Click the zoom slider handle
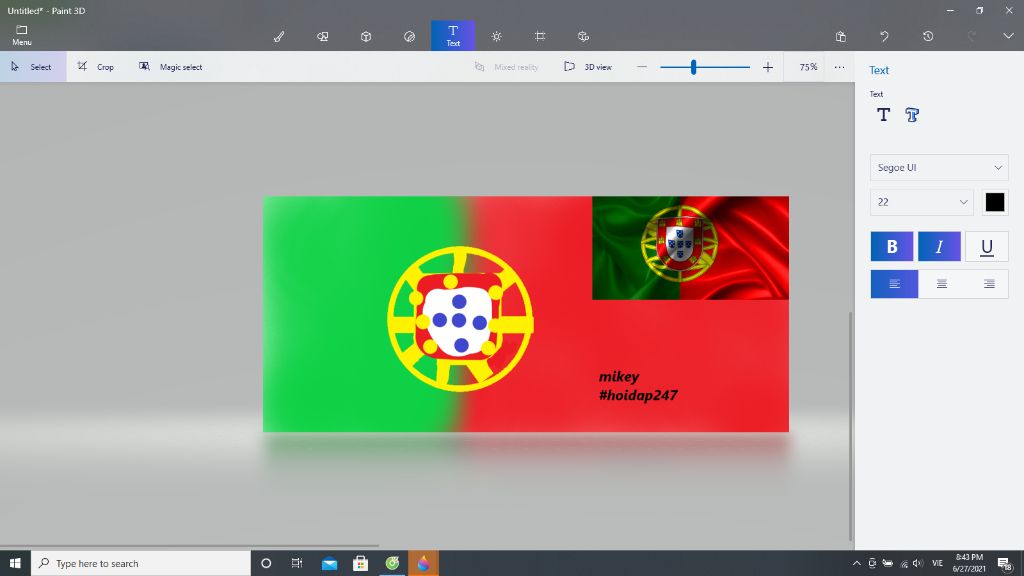 [694, 67]
